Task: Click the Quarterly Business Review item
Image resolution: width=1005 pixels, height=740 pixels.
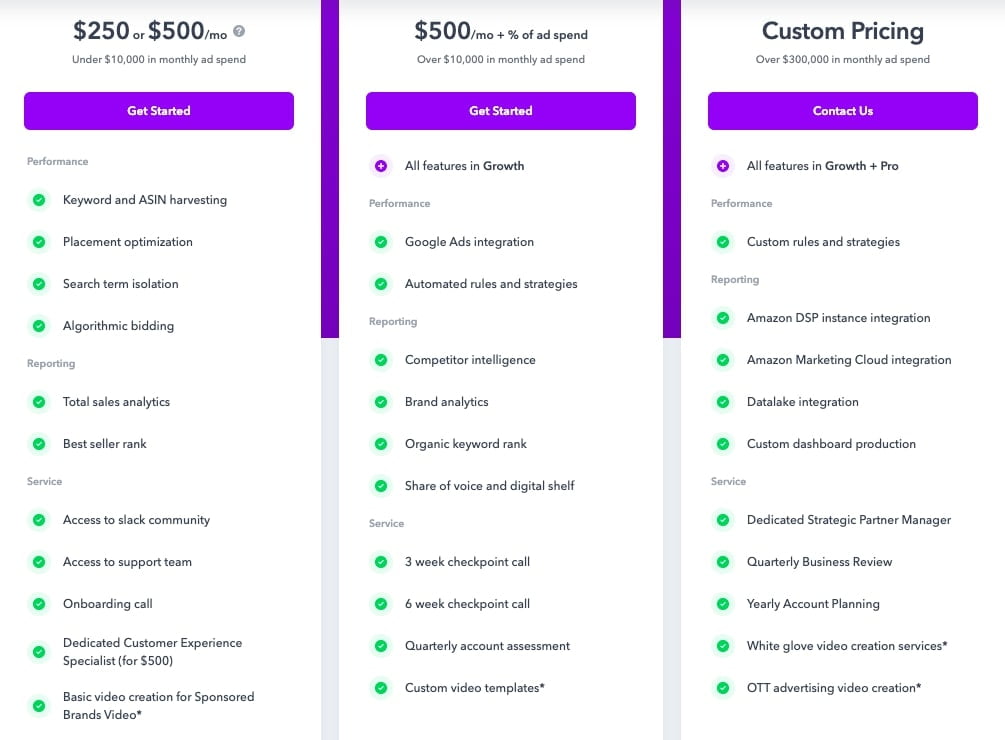Action: pos(820,562)
